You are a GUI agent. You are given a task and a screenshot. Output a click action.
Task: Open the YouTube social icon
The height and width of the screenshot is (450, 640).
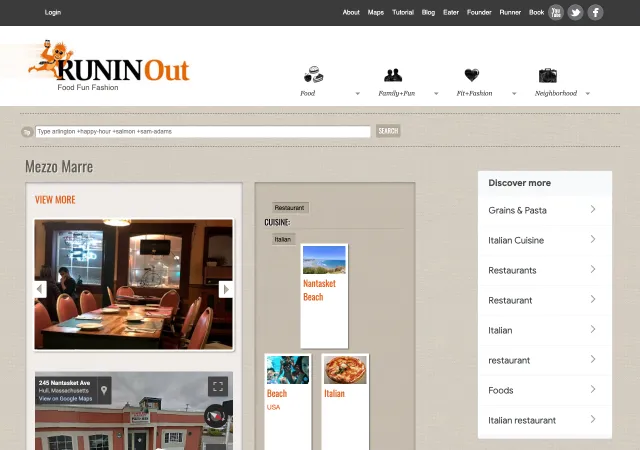point(556,13)
